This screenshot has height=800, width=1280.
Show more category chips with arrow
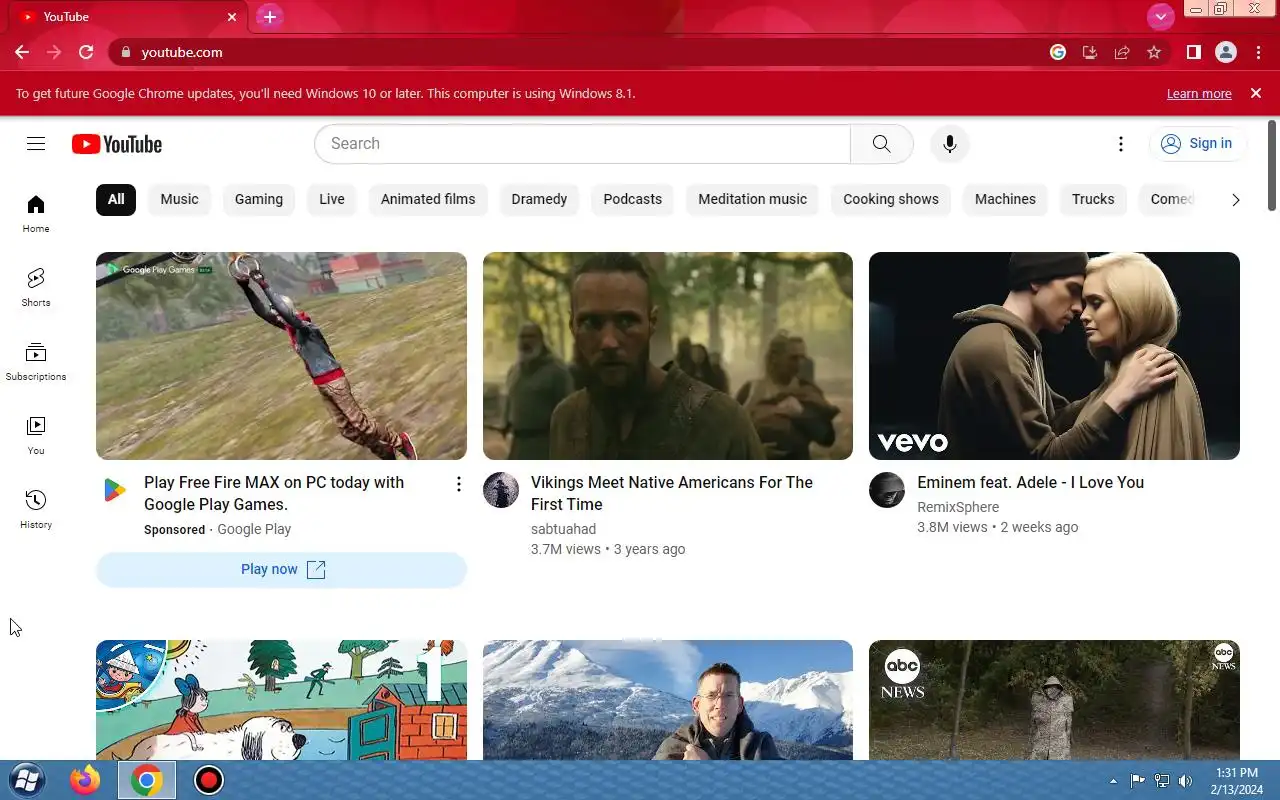click(1236, 199)
